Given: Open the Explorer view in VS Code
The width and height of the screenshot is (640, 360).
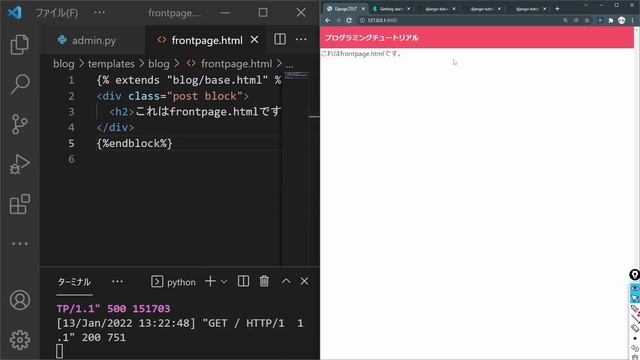Looking at the screenshot, I should click(20, 44).
